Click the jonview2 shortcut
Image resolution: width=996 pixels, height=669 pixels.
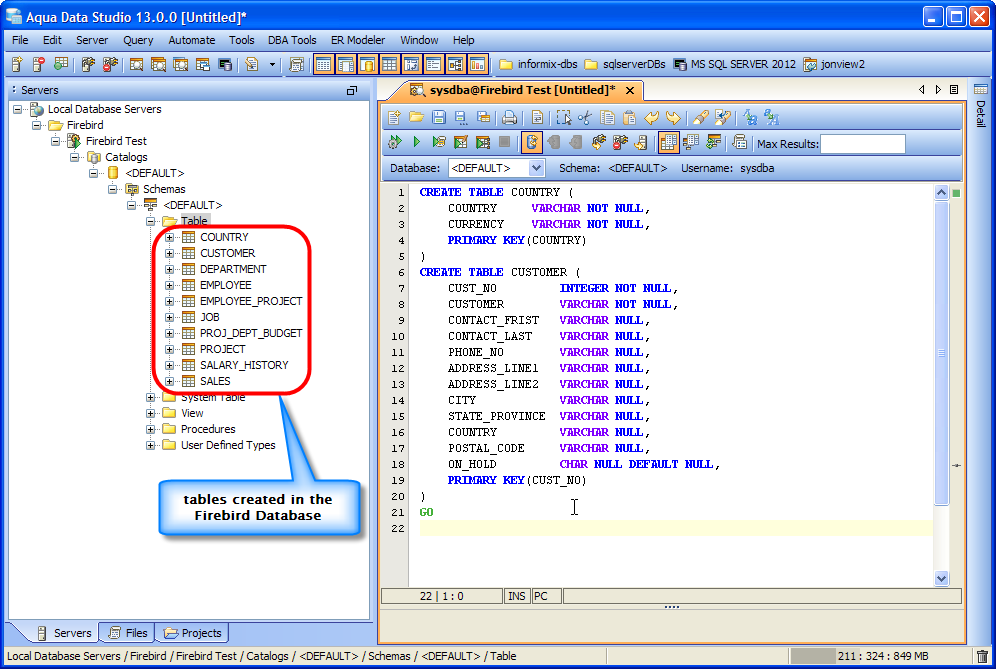pyautogui.click(x=834, y=64)
